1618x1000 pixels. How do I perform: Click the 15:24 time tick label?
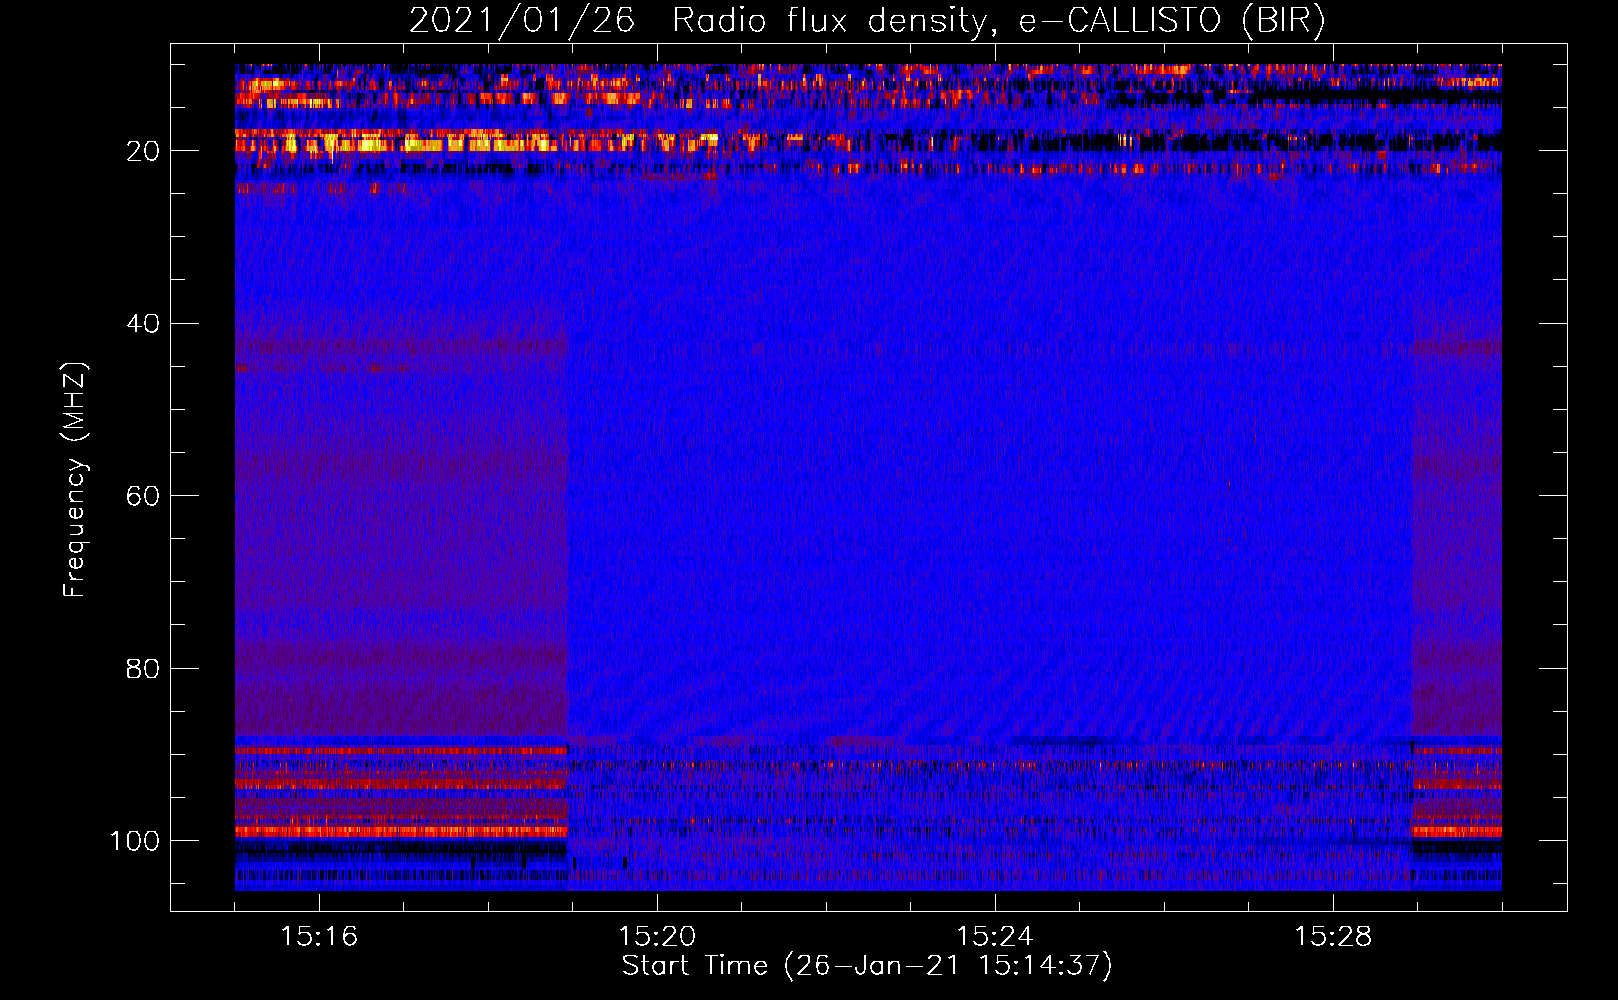995,937
